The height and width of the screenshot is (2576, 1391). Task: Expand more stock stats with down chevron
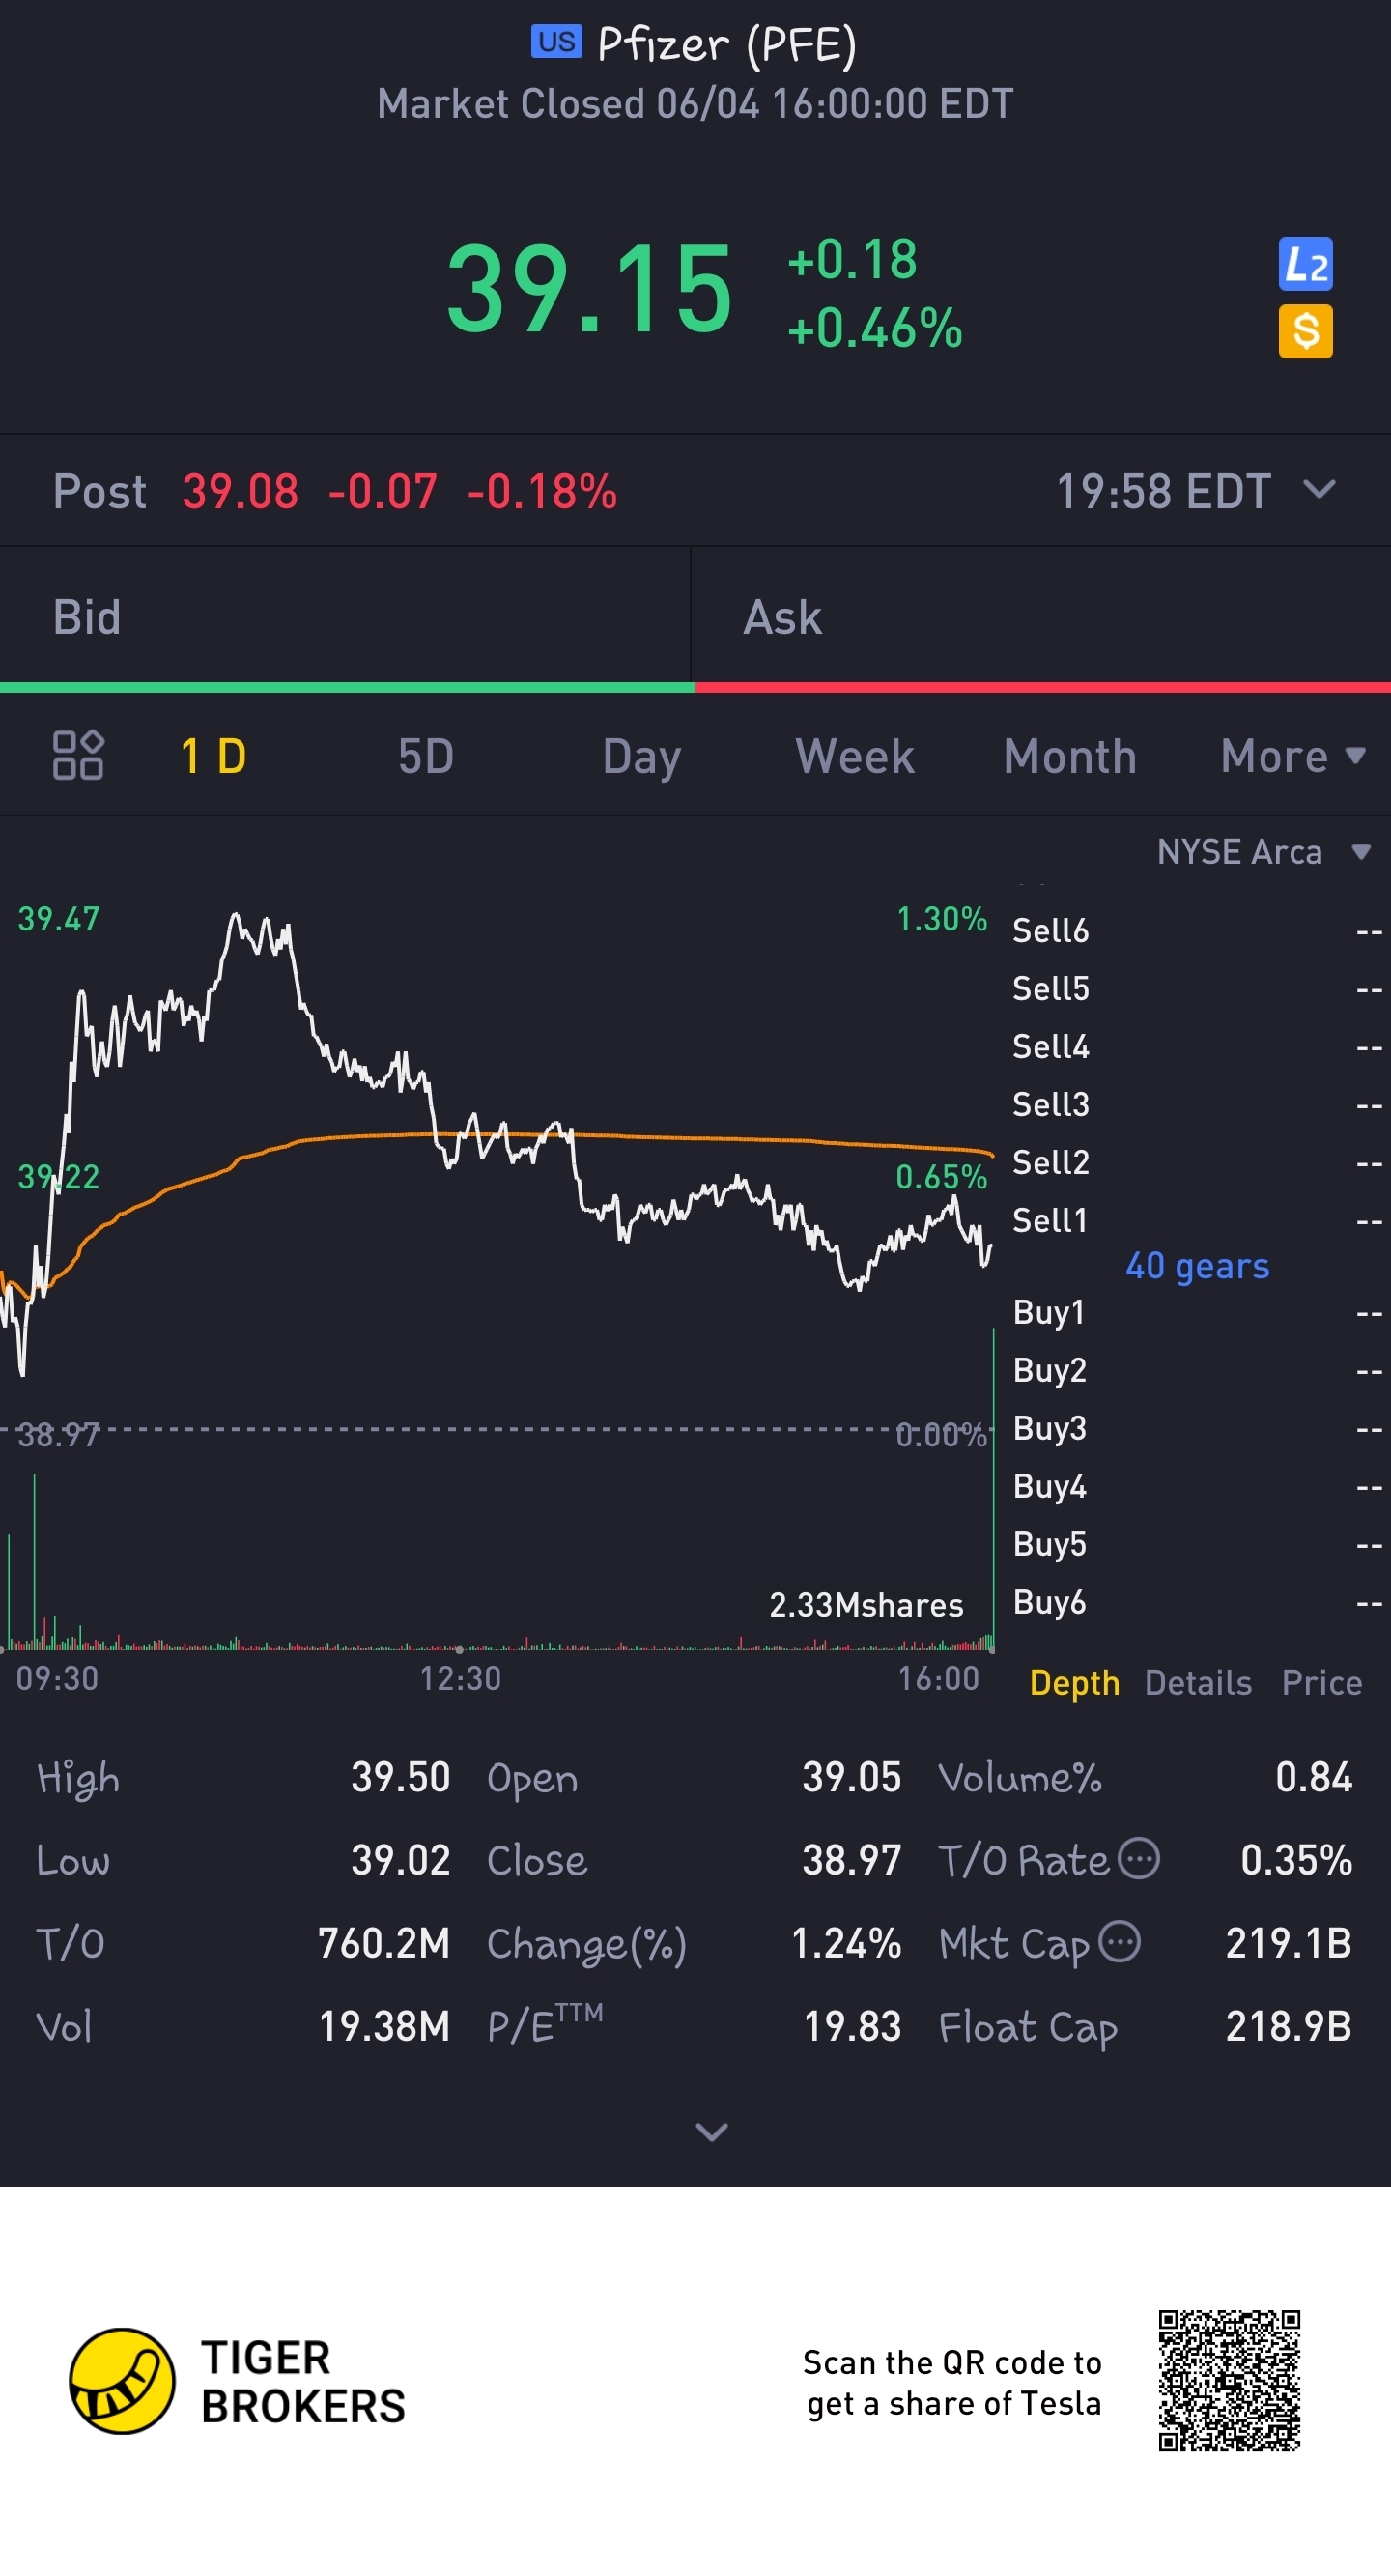click(x=711, y=2132)
